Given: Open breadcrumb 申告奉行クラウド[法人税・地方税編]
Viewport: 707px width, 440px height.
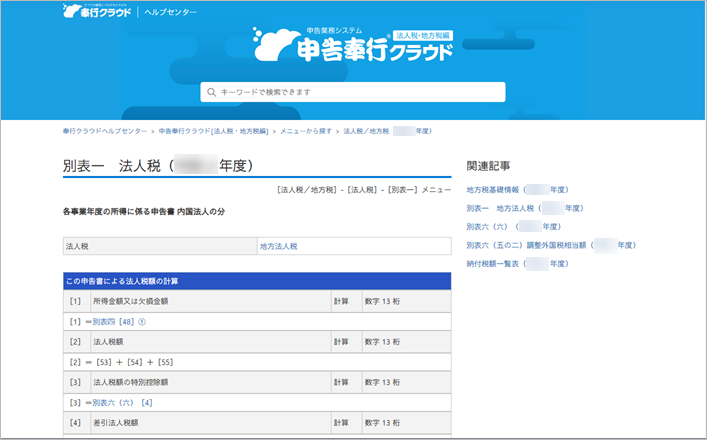Looking at the screenshot, I should coord(213,131).
